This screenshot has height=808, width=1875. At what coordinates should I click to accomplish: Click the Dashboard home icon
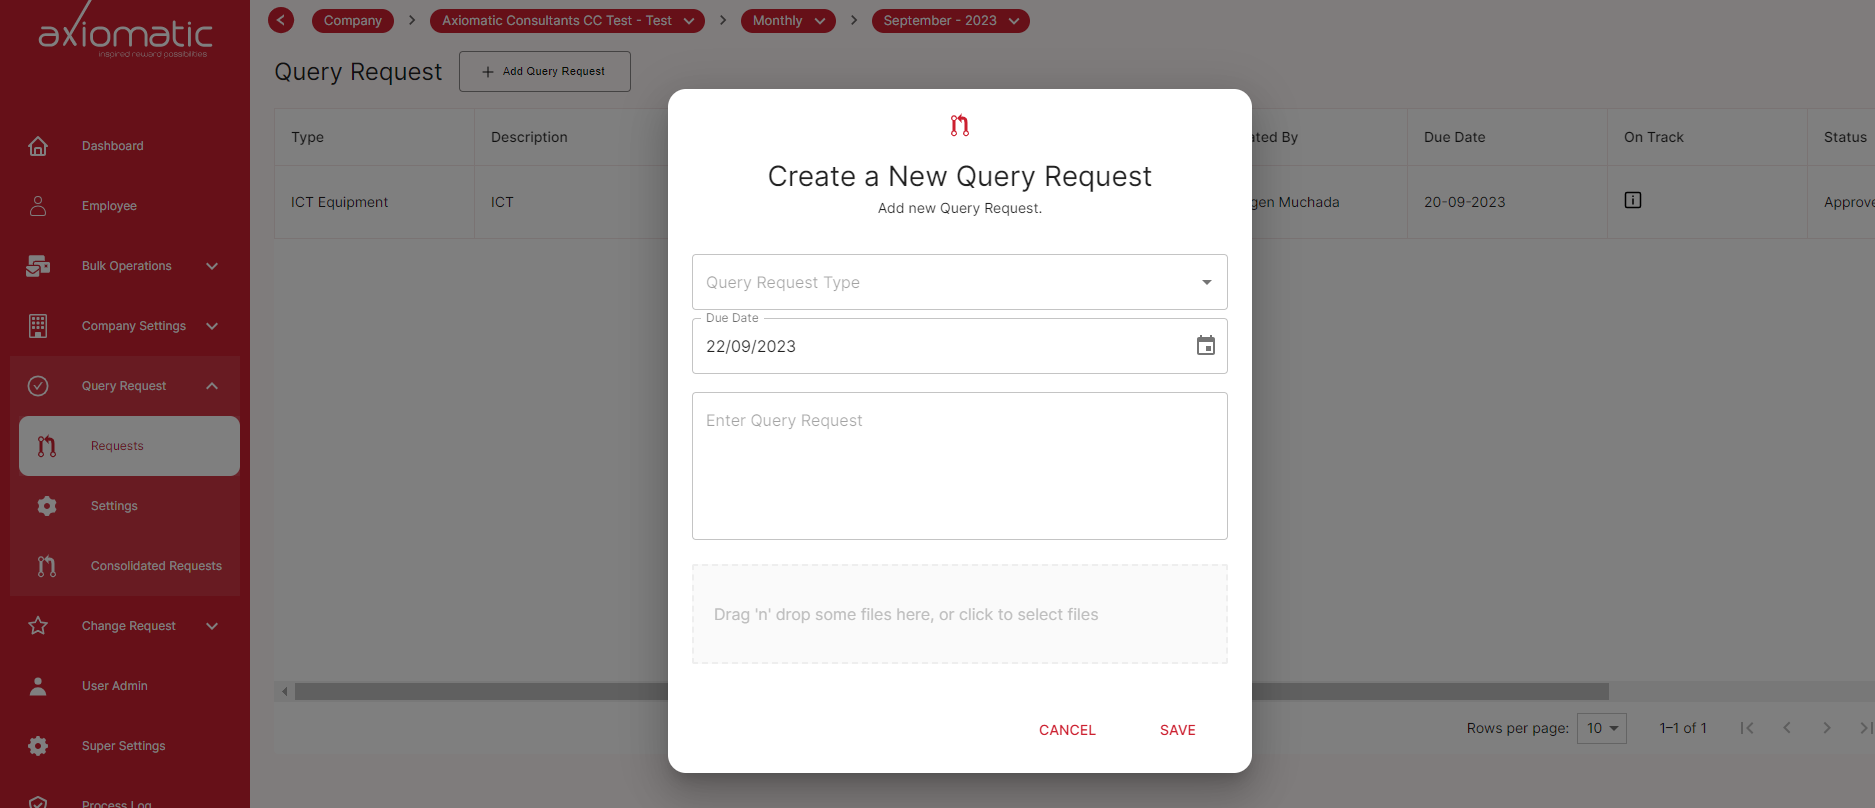[x=38, y=146]
